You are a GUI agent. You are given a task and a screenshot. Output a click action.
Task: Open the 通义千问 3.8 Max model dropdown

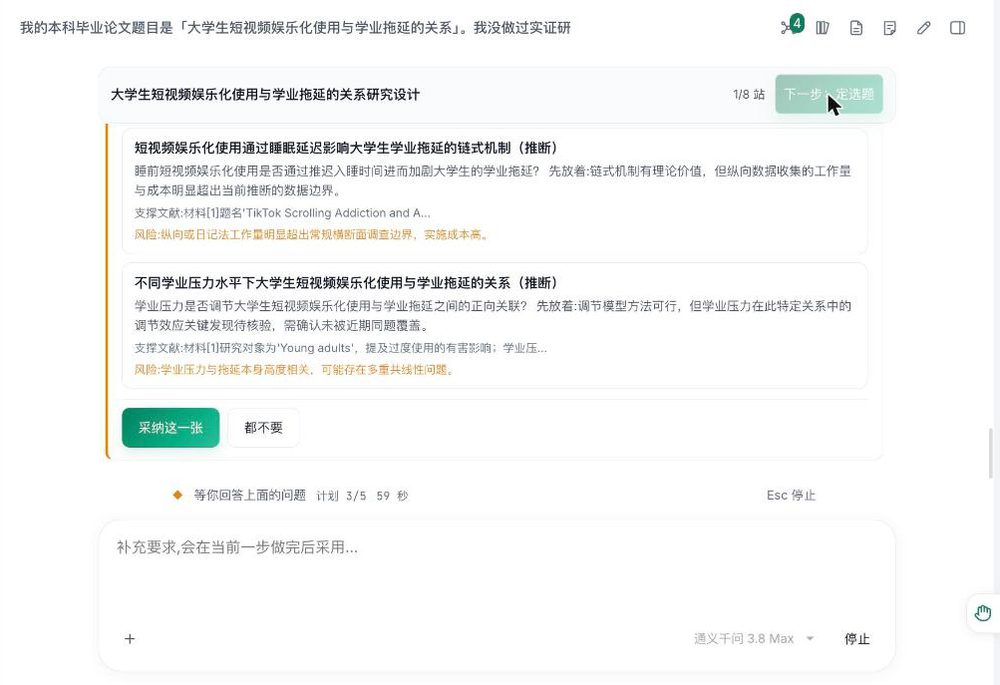coord(754,638)
